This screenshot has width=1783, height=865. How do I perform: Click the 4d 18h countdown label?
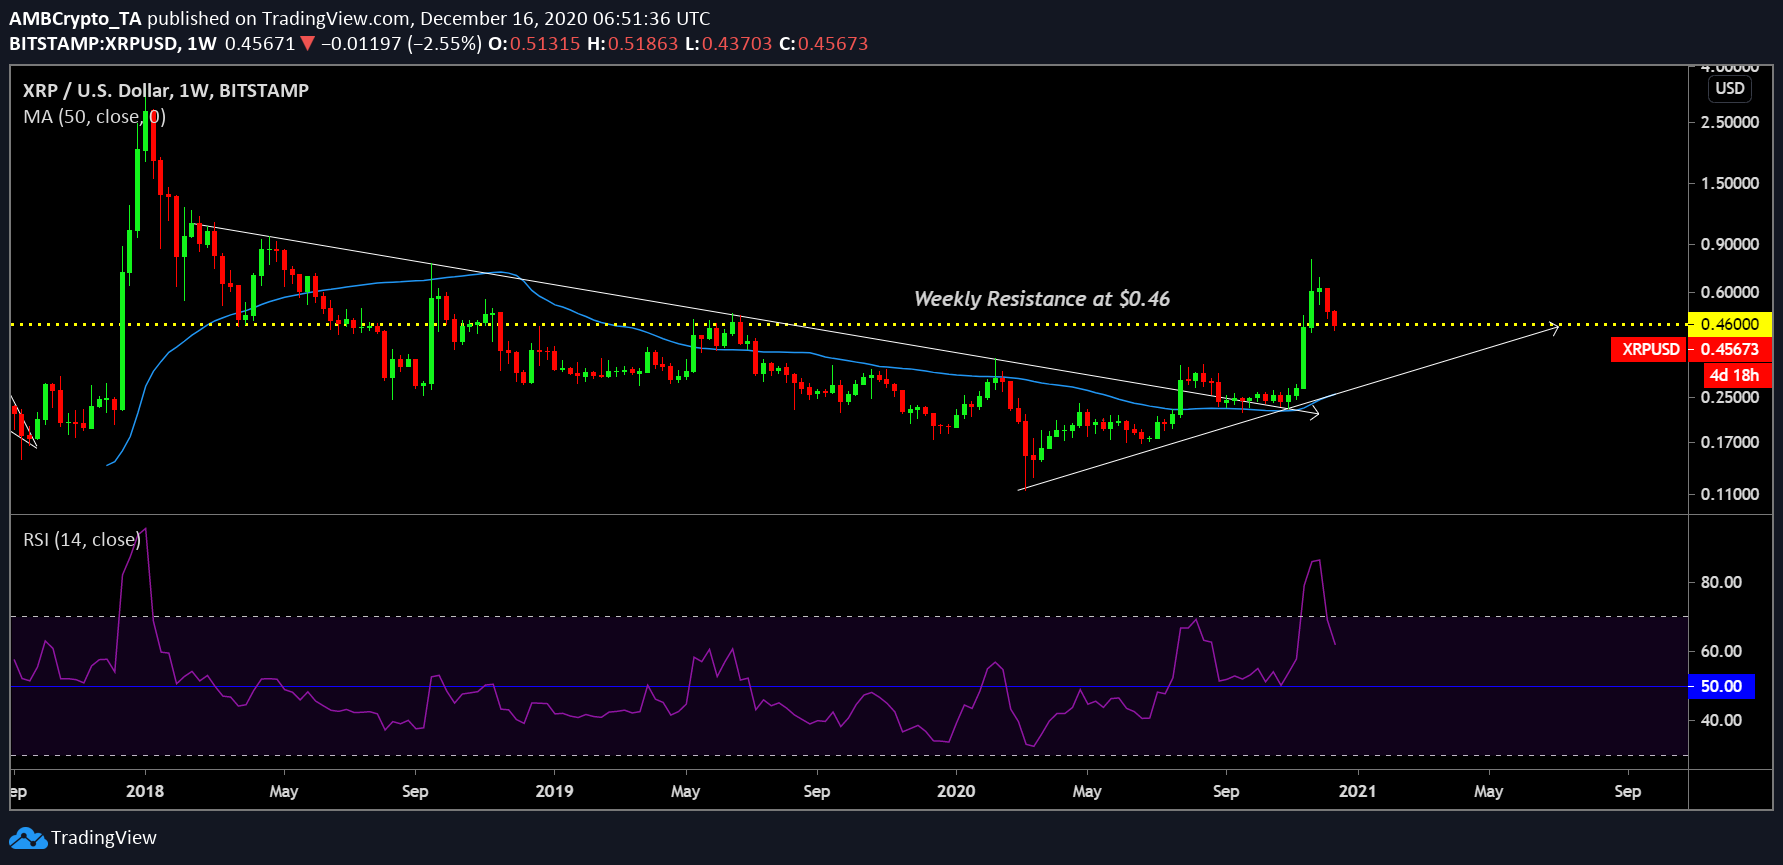tap(1735, 375)
